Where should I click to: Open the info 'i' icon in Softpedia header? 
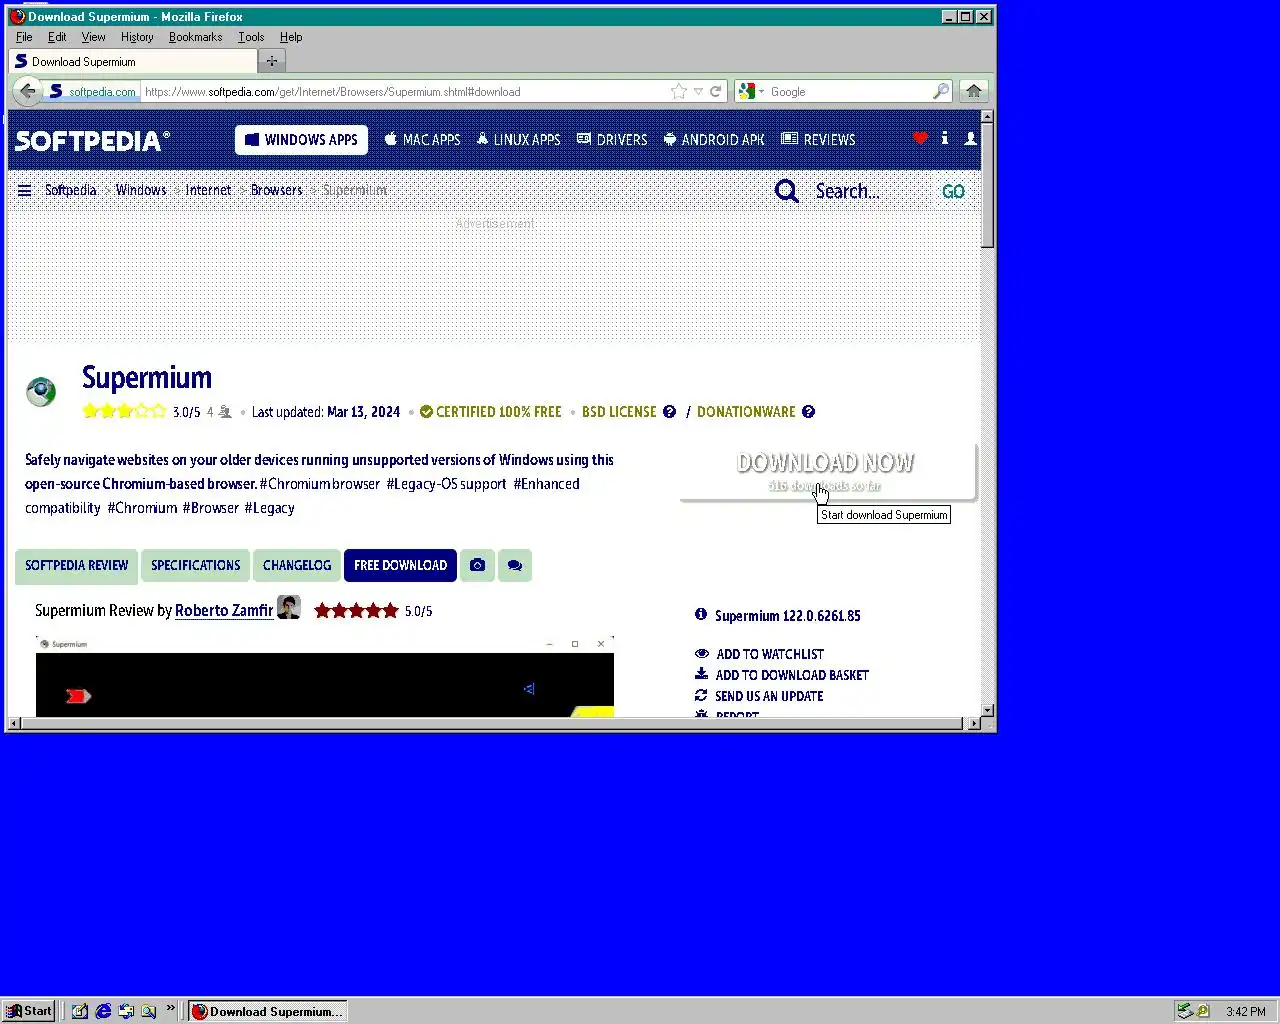945,138
